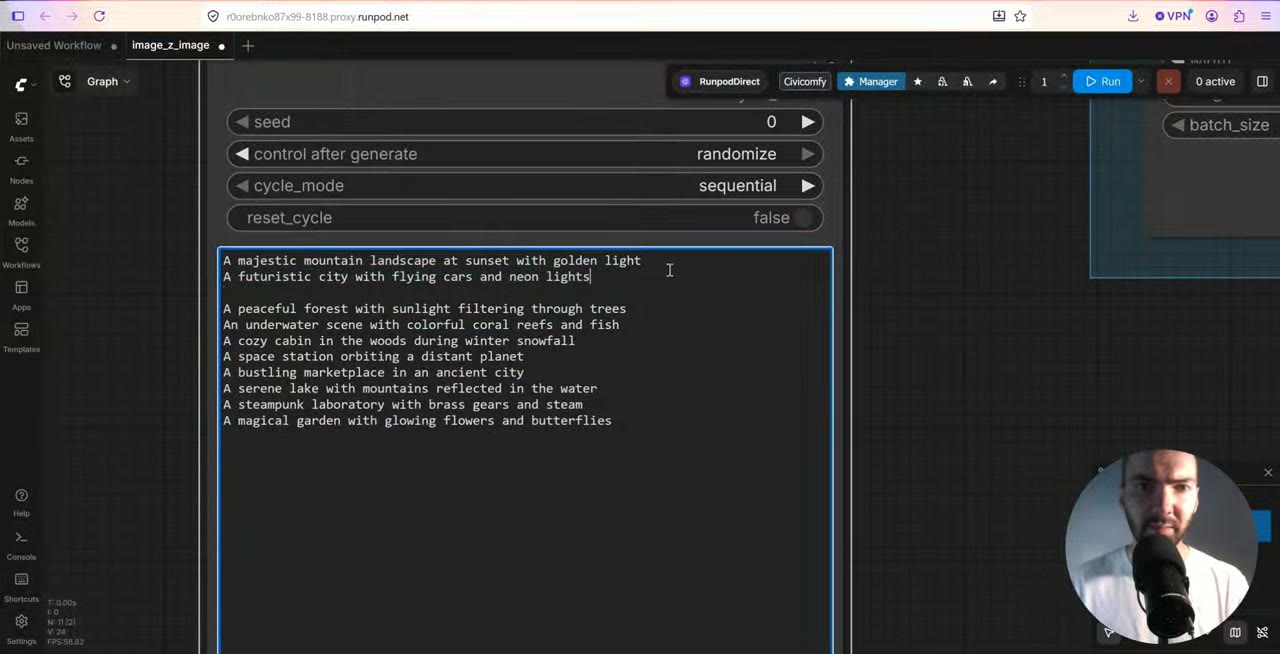Open the Graph dropdown
This screenshot has width=1280, height=654.
pyautogui.click(x=108, y=82)
